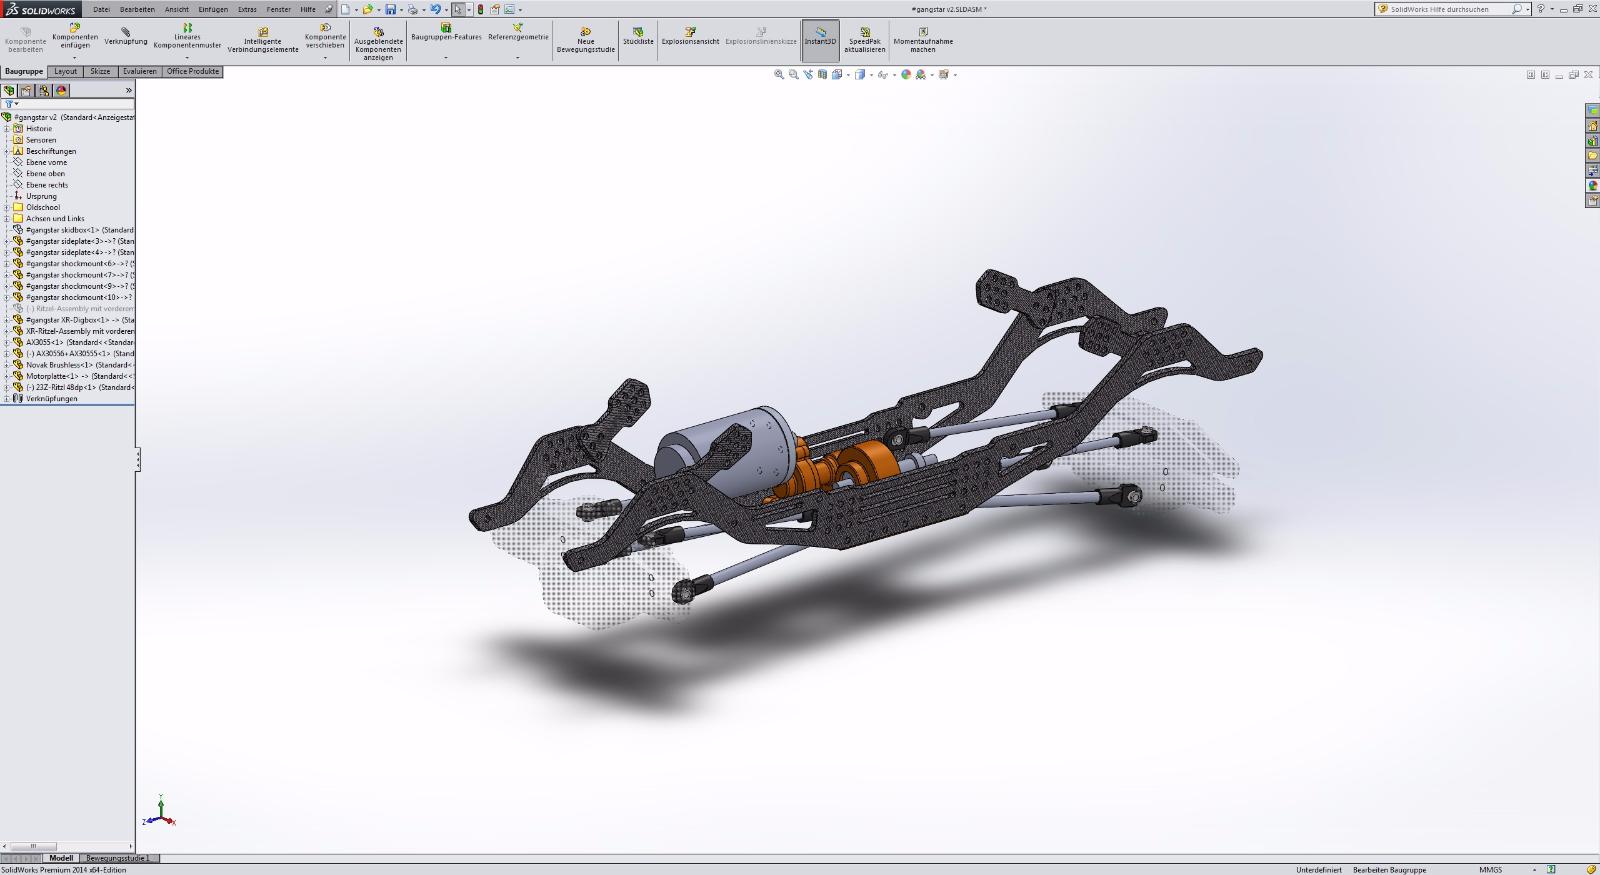
Task: Click the Open file icon
Action: click(367, 9)
